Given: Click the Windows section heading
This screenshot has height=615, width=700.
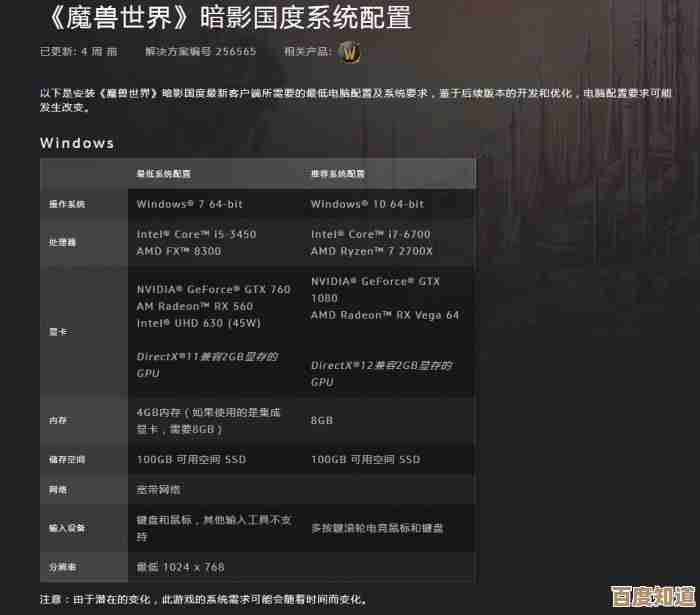Looking at the screenshot, I should pos(77,143).
